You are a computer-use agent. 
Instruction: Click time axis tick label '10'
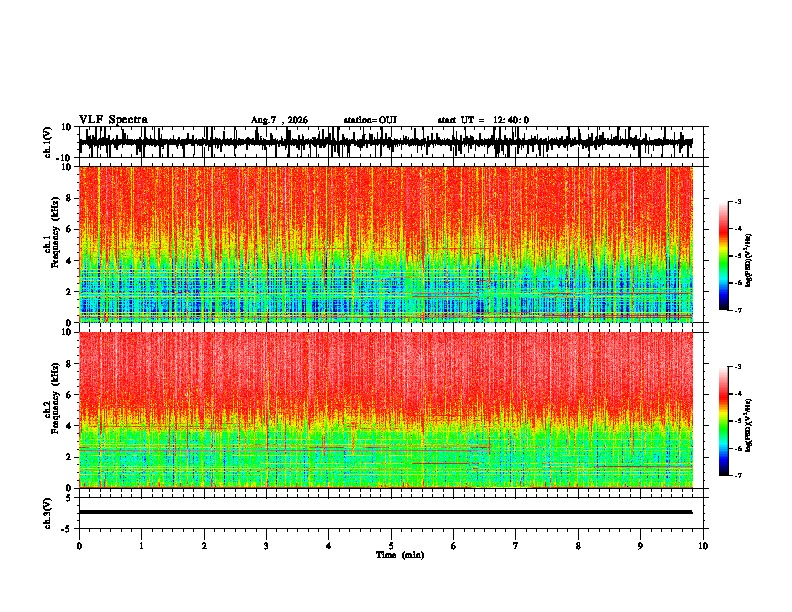703,546
